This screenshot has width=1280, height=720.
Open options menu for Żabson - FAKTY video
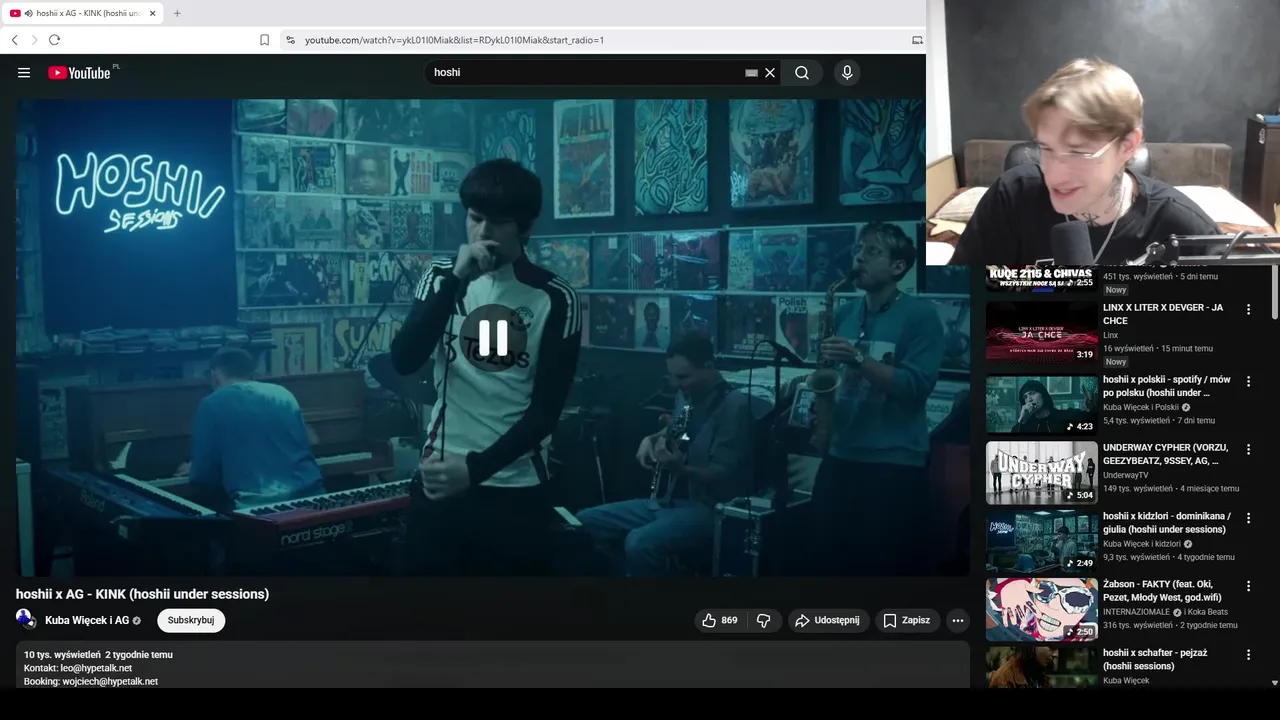pos(1248,586)
